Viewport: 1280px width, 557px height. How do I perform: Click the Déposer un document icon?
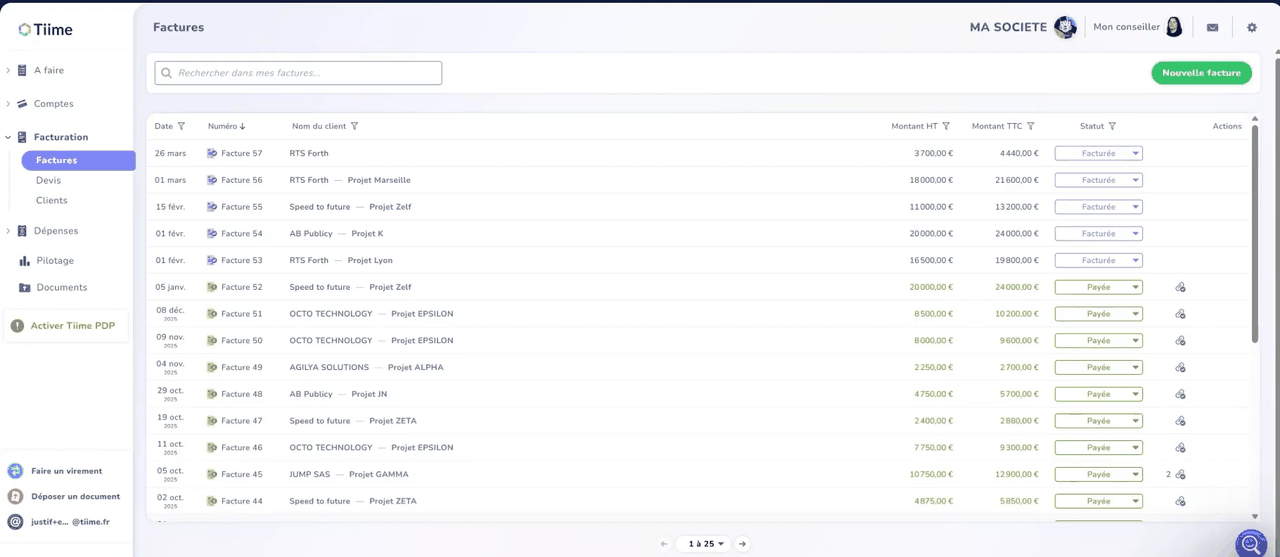15,496
